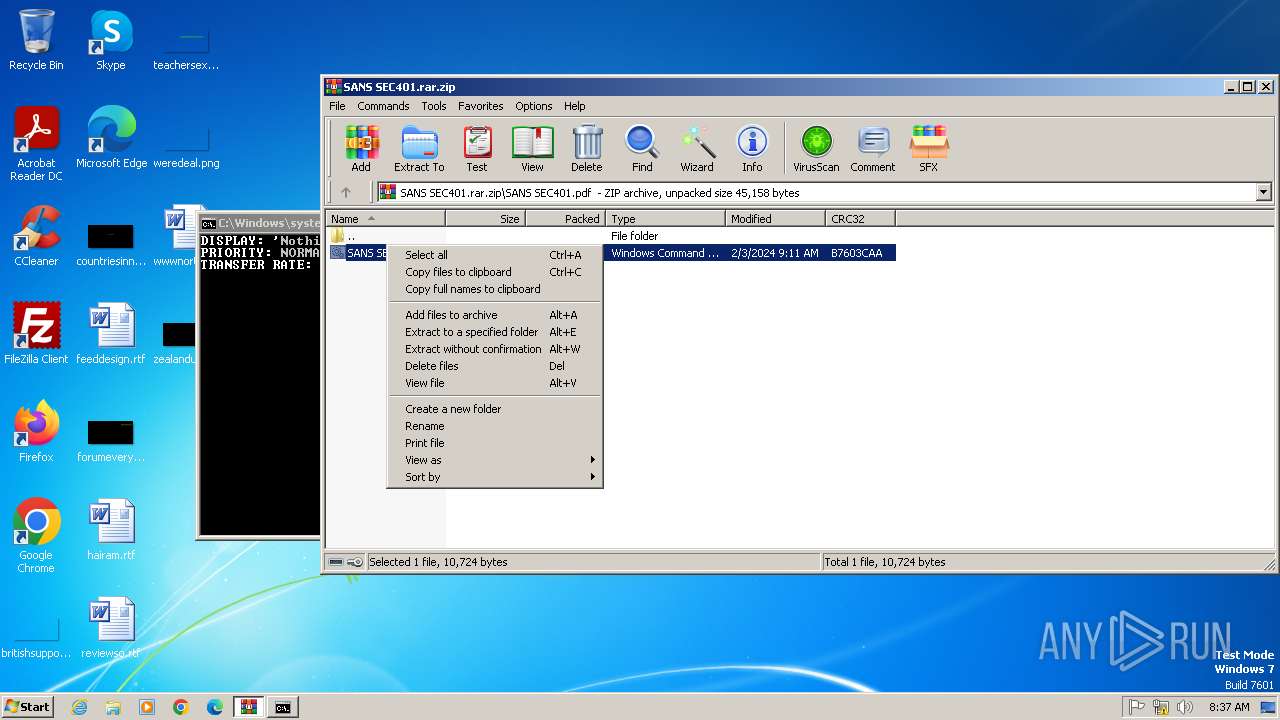This screenshot has width=1280, height=720.
Task: Open Microsoft Edge desktop shortcut
Action: pos(111,138)
